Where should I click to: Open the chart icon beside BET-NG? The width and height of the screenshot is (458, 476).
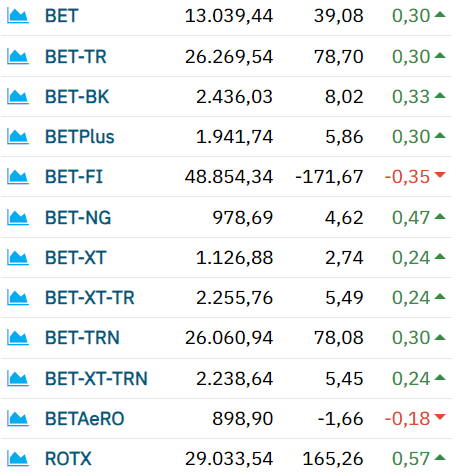click(18, 218)
